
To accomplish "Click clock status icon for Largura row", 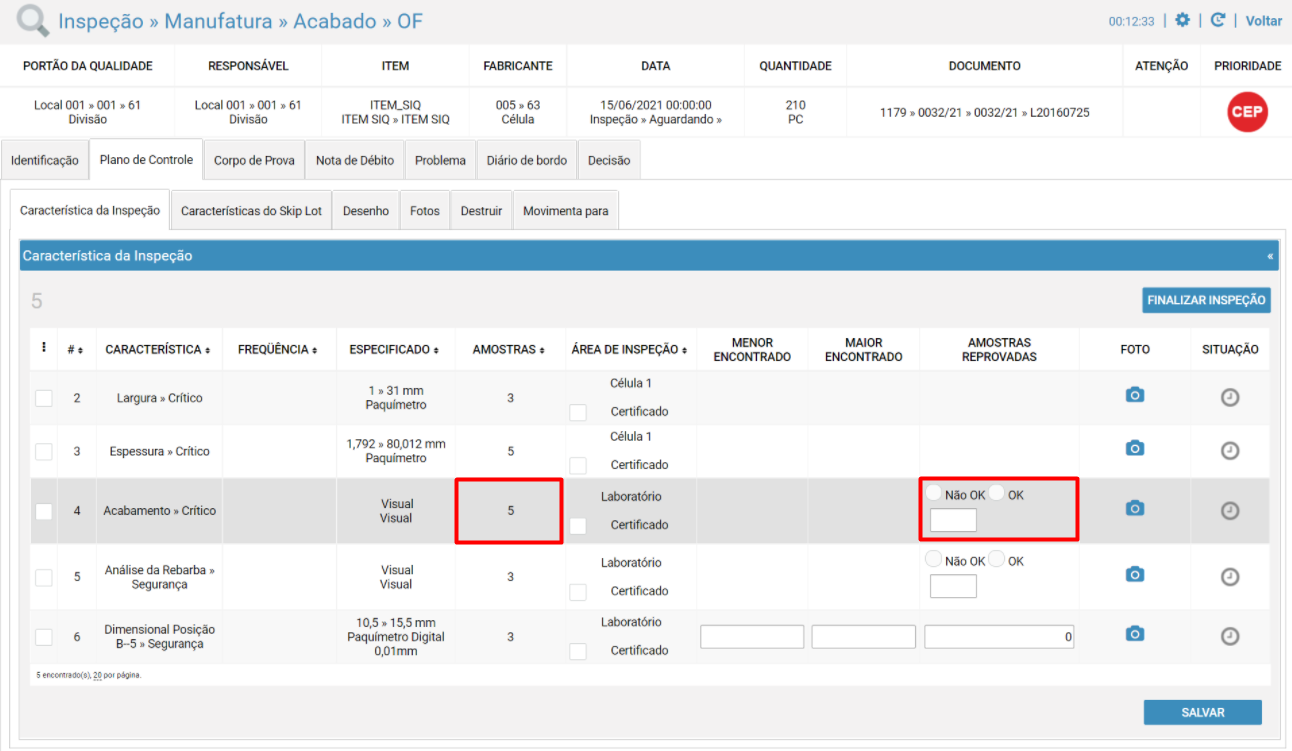I will click(x=1230, y=397).
